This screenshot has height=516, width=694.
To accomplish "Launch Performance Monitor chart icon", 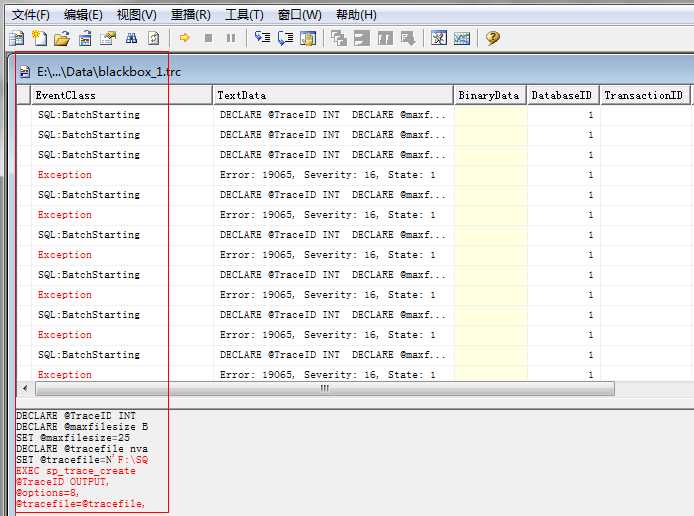I will pos(462,39).
